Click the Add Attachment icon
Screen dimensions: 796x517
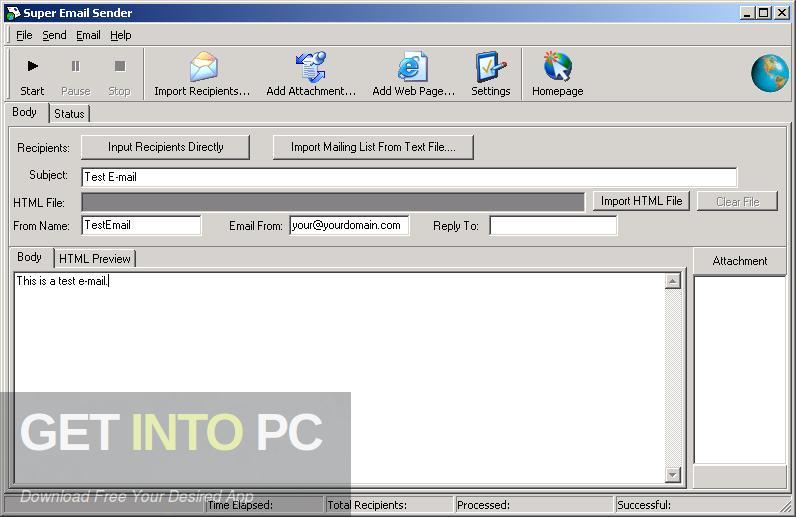311,67
